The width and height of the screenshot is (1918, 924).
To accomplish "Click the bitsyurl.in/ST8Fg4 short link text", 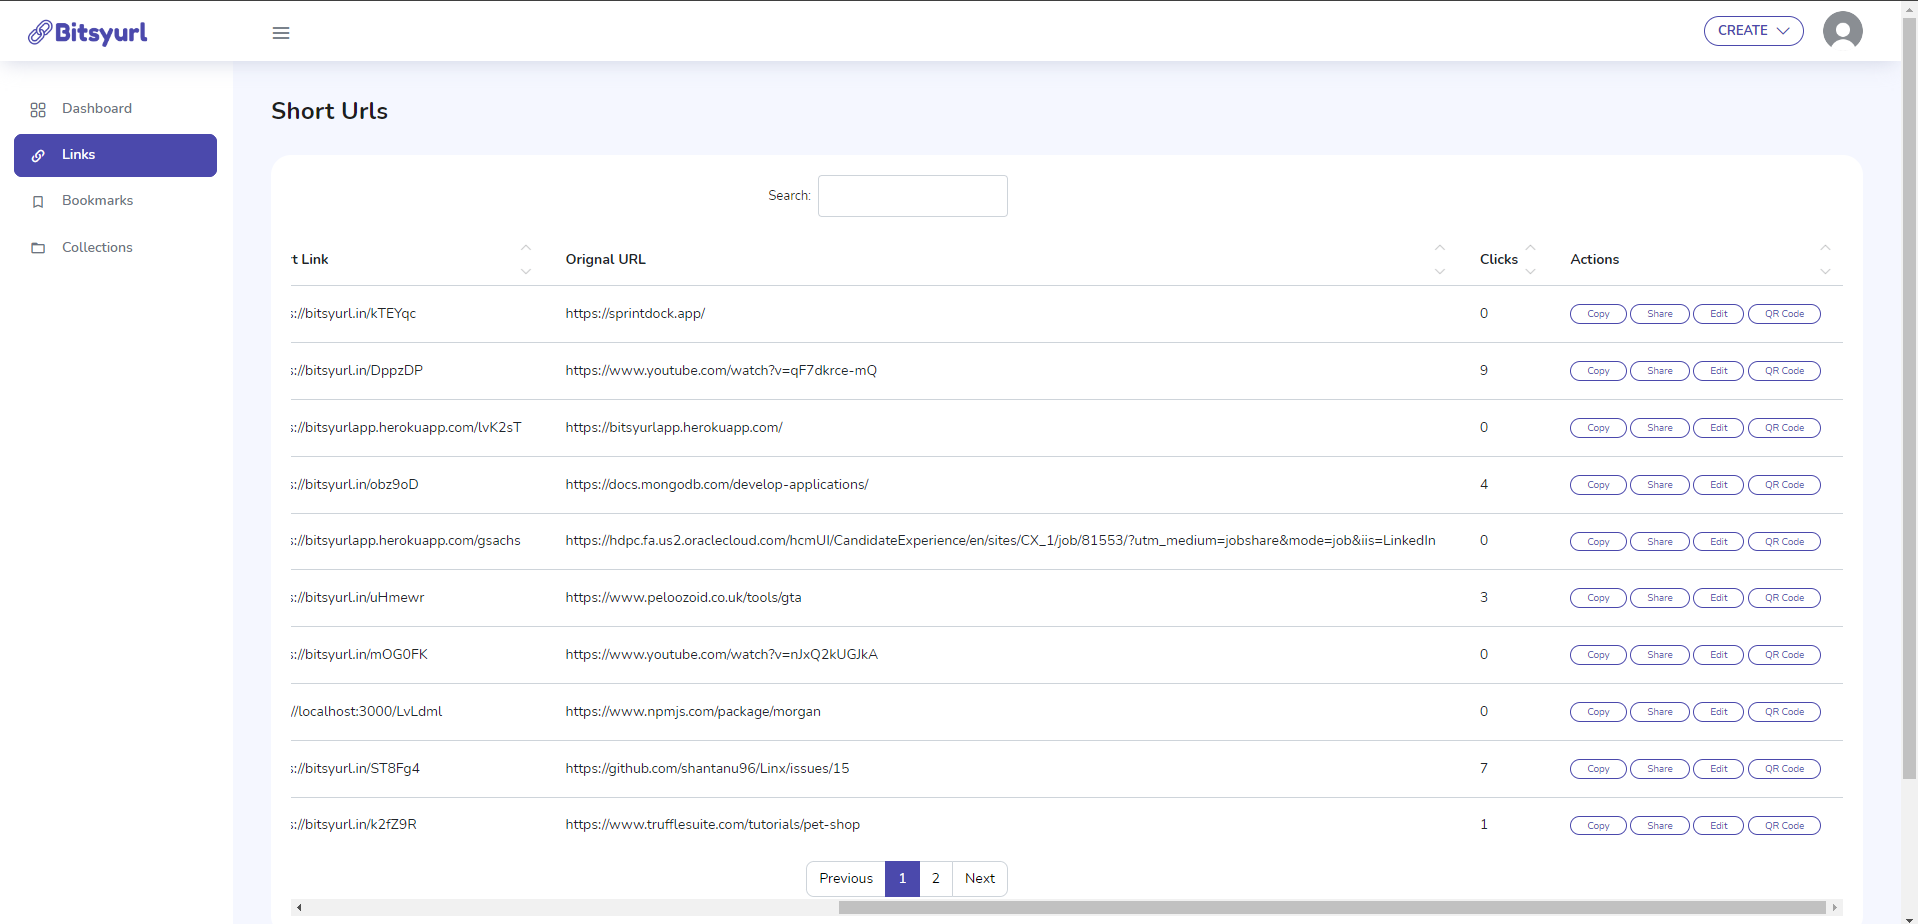I will [x=355, y=769].
